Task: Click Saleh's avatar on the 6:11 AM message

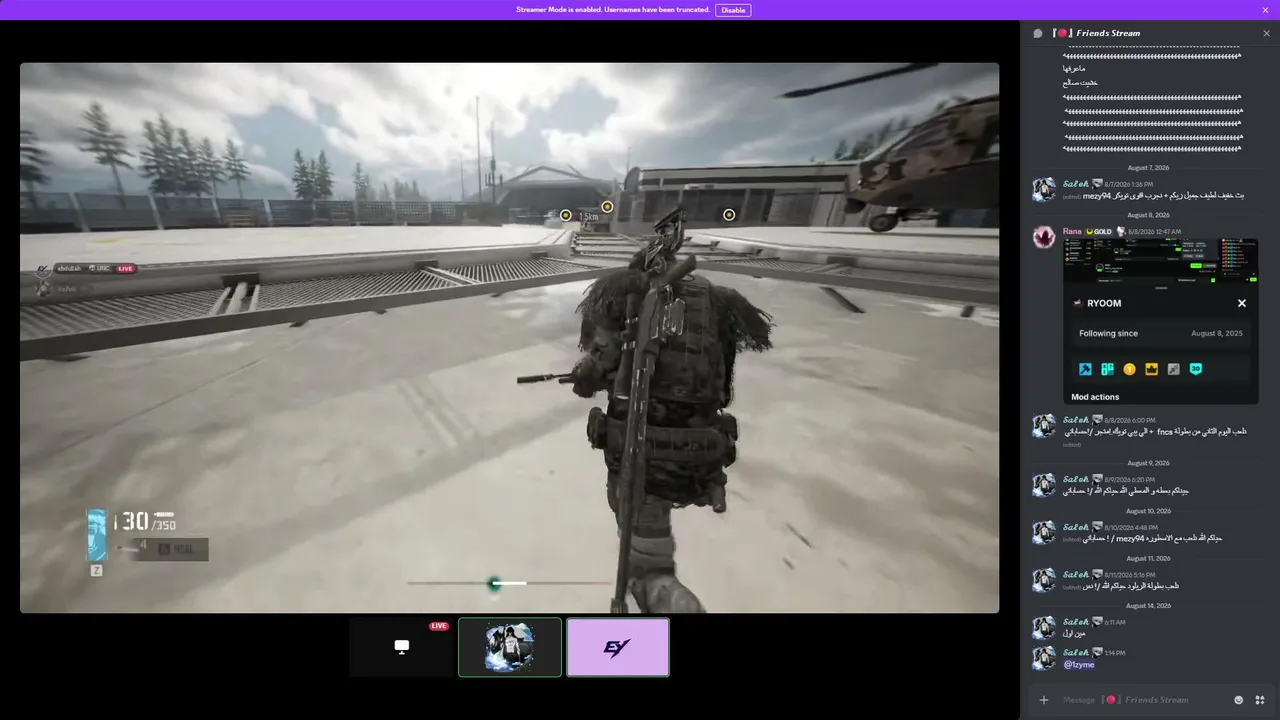Action: (x=1044, y=627)
